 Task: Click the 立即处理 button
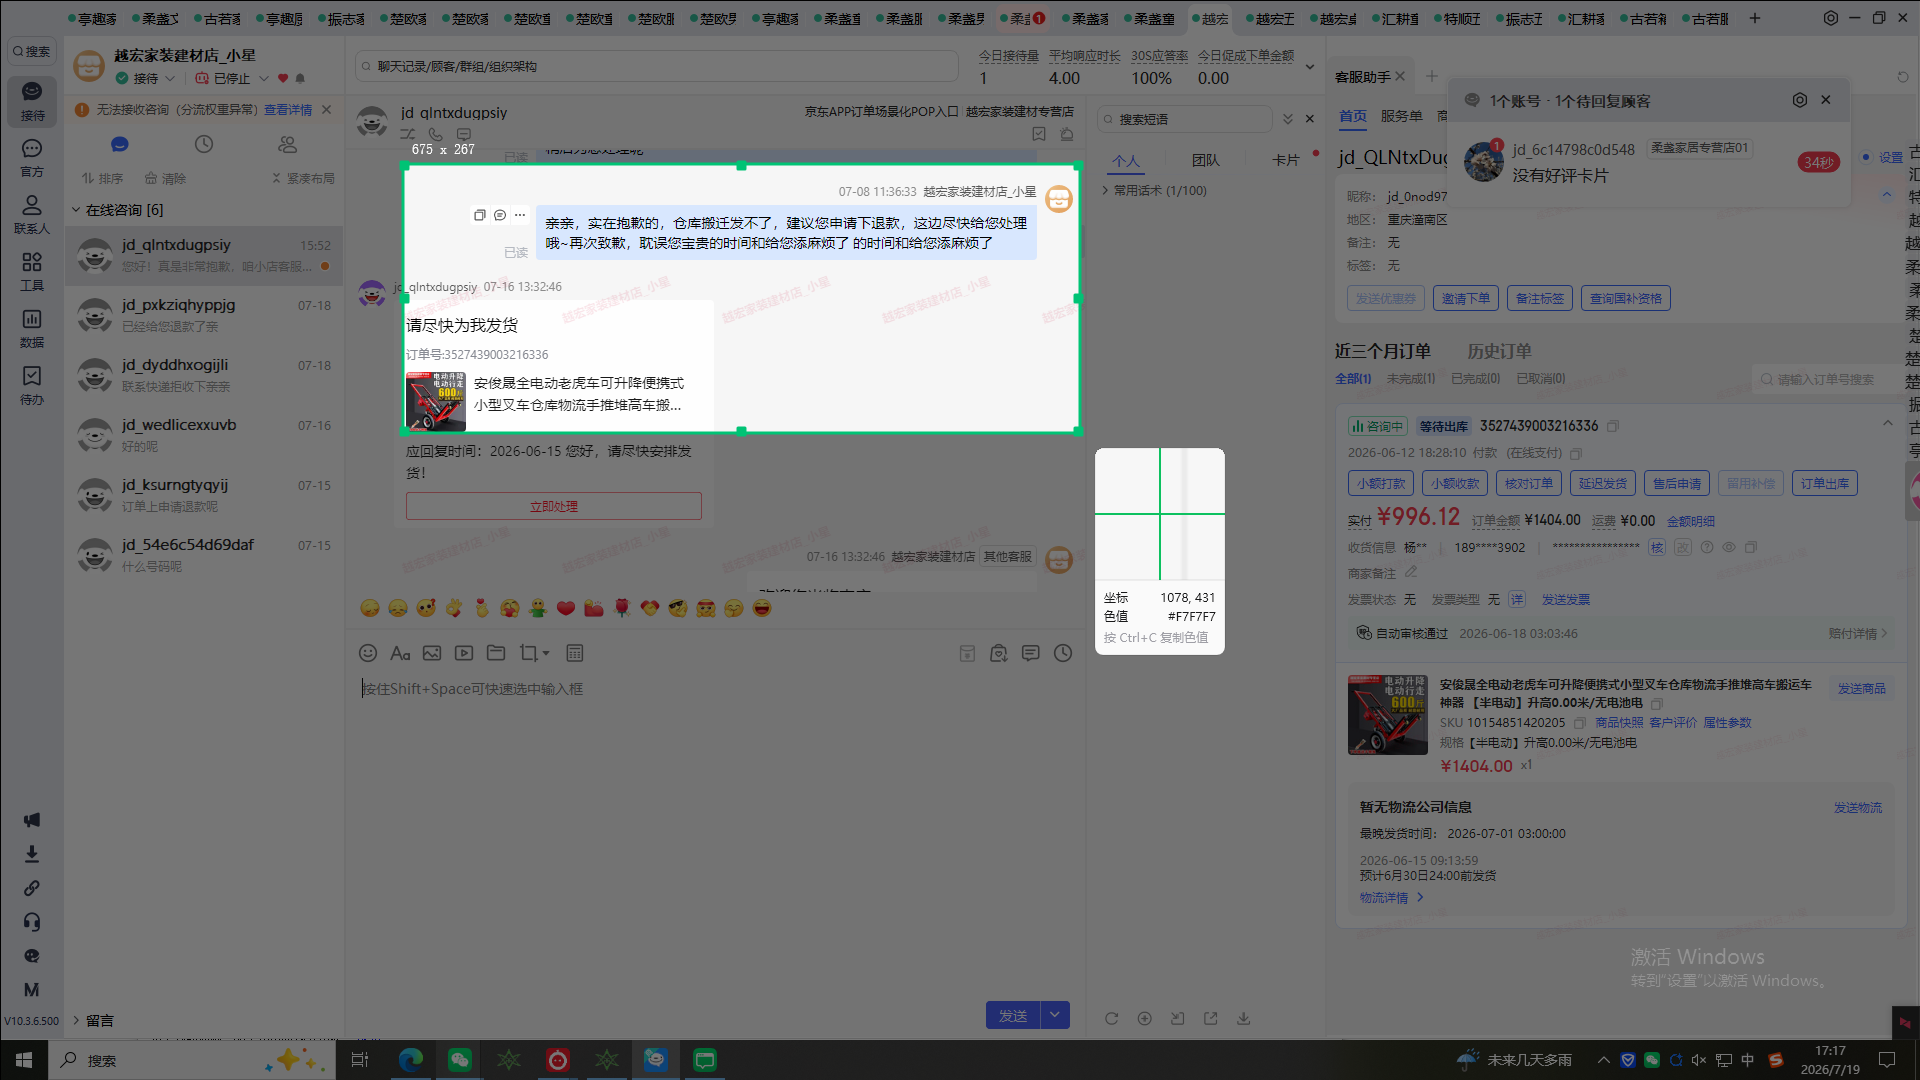554,506
